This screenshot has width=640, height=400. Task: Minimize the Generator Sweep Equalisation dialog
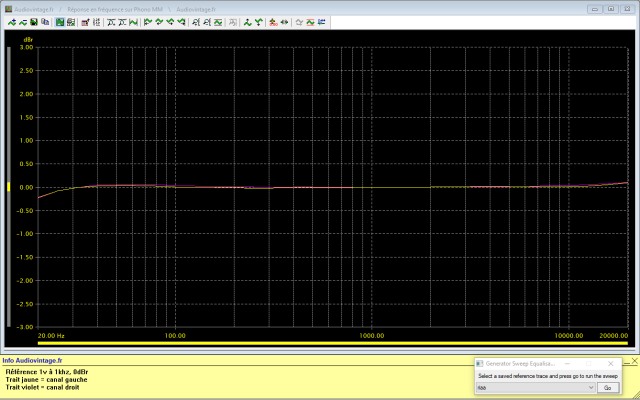coord(567,363)
